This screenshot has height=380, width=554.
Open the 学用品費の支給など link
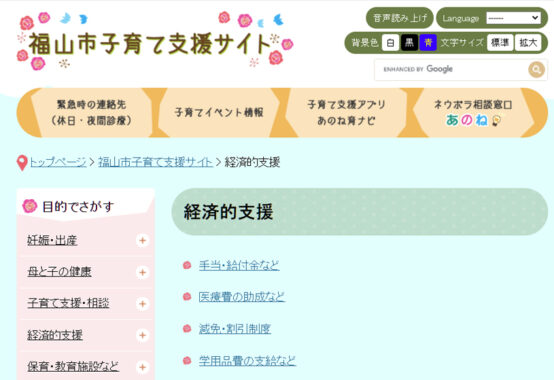pyautogui.click(x=247, y=361)
